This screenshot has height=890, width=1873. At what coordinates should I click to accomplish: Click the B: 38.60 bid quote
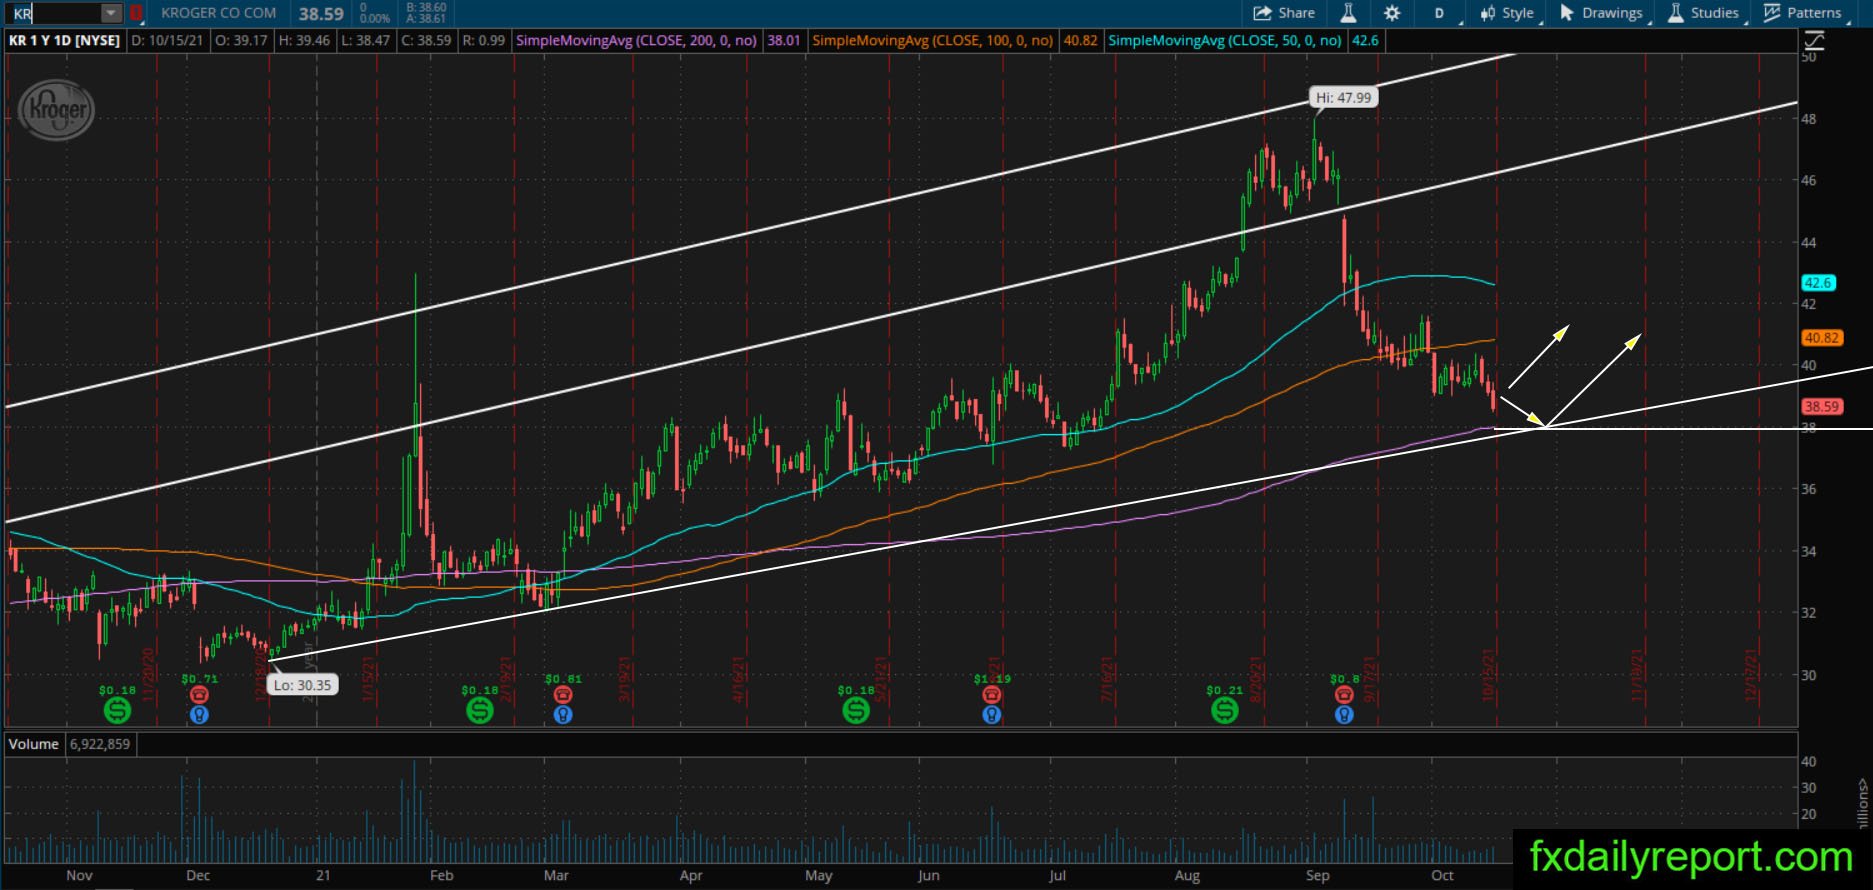427,7
